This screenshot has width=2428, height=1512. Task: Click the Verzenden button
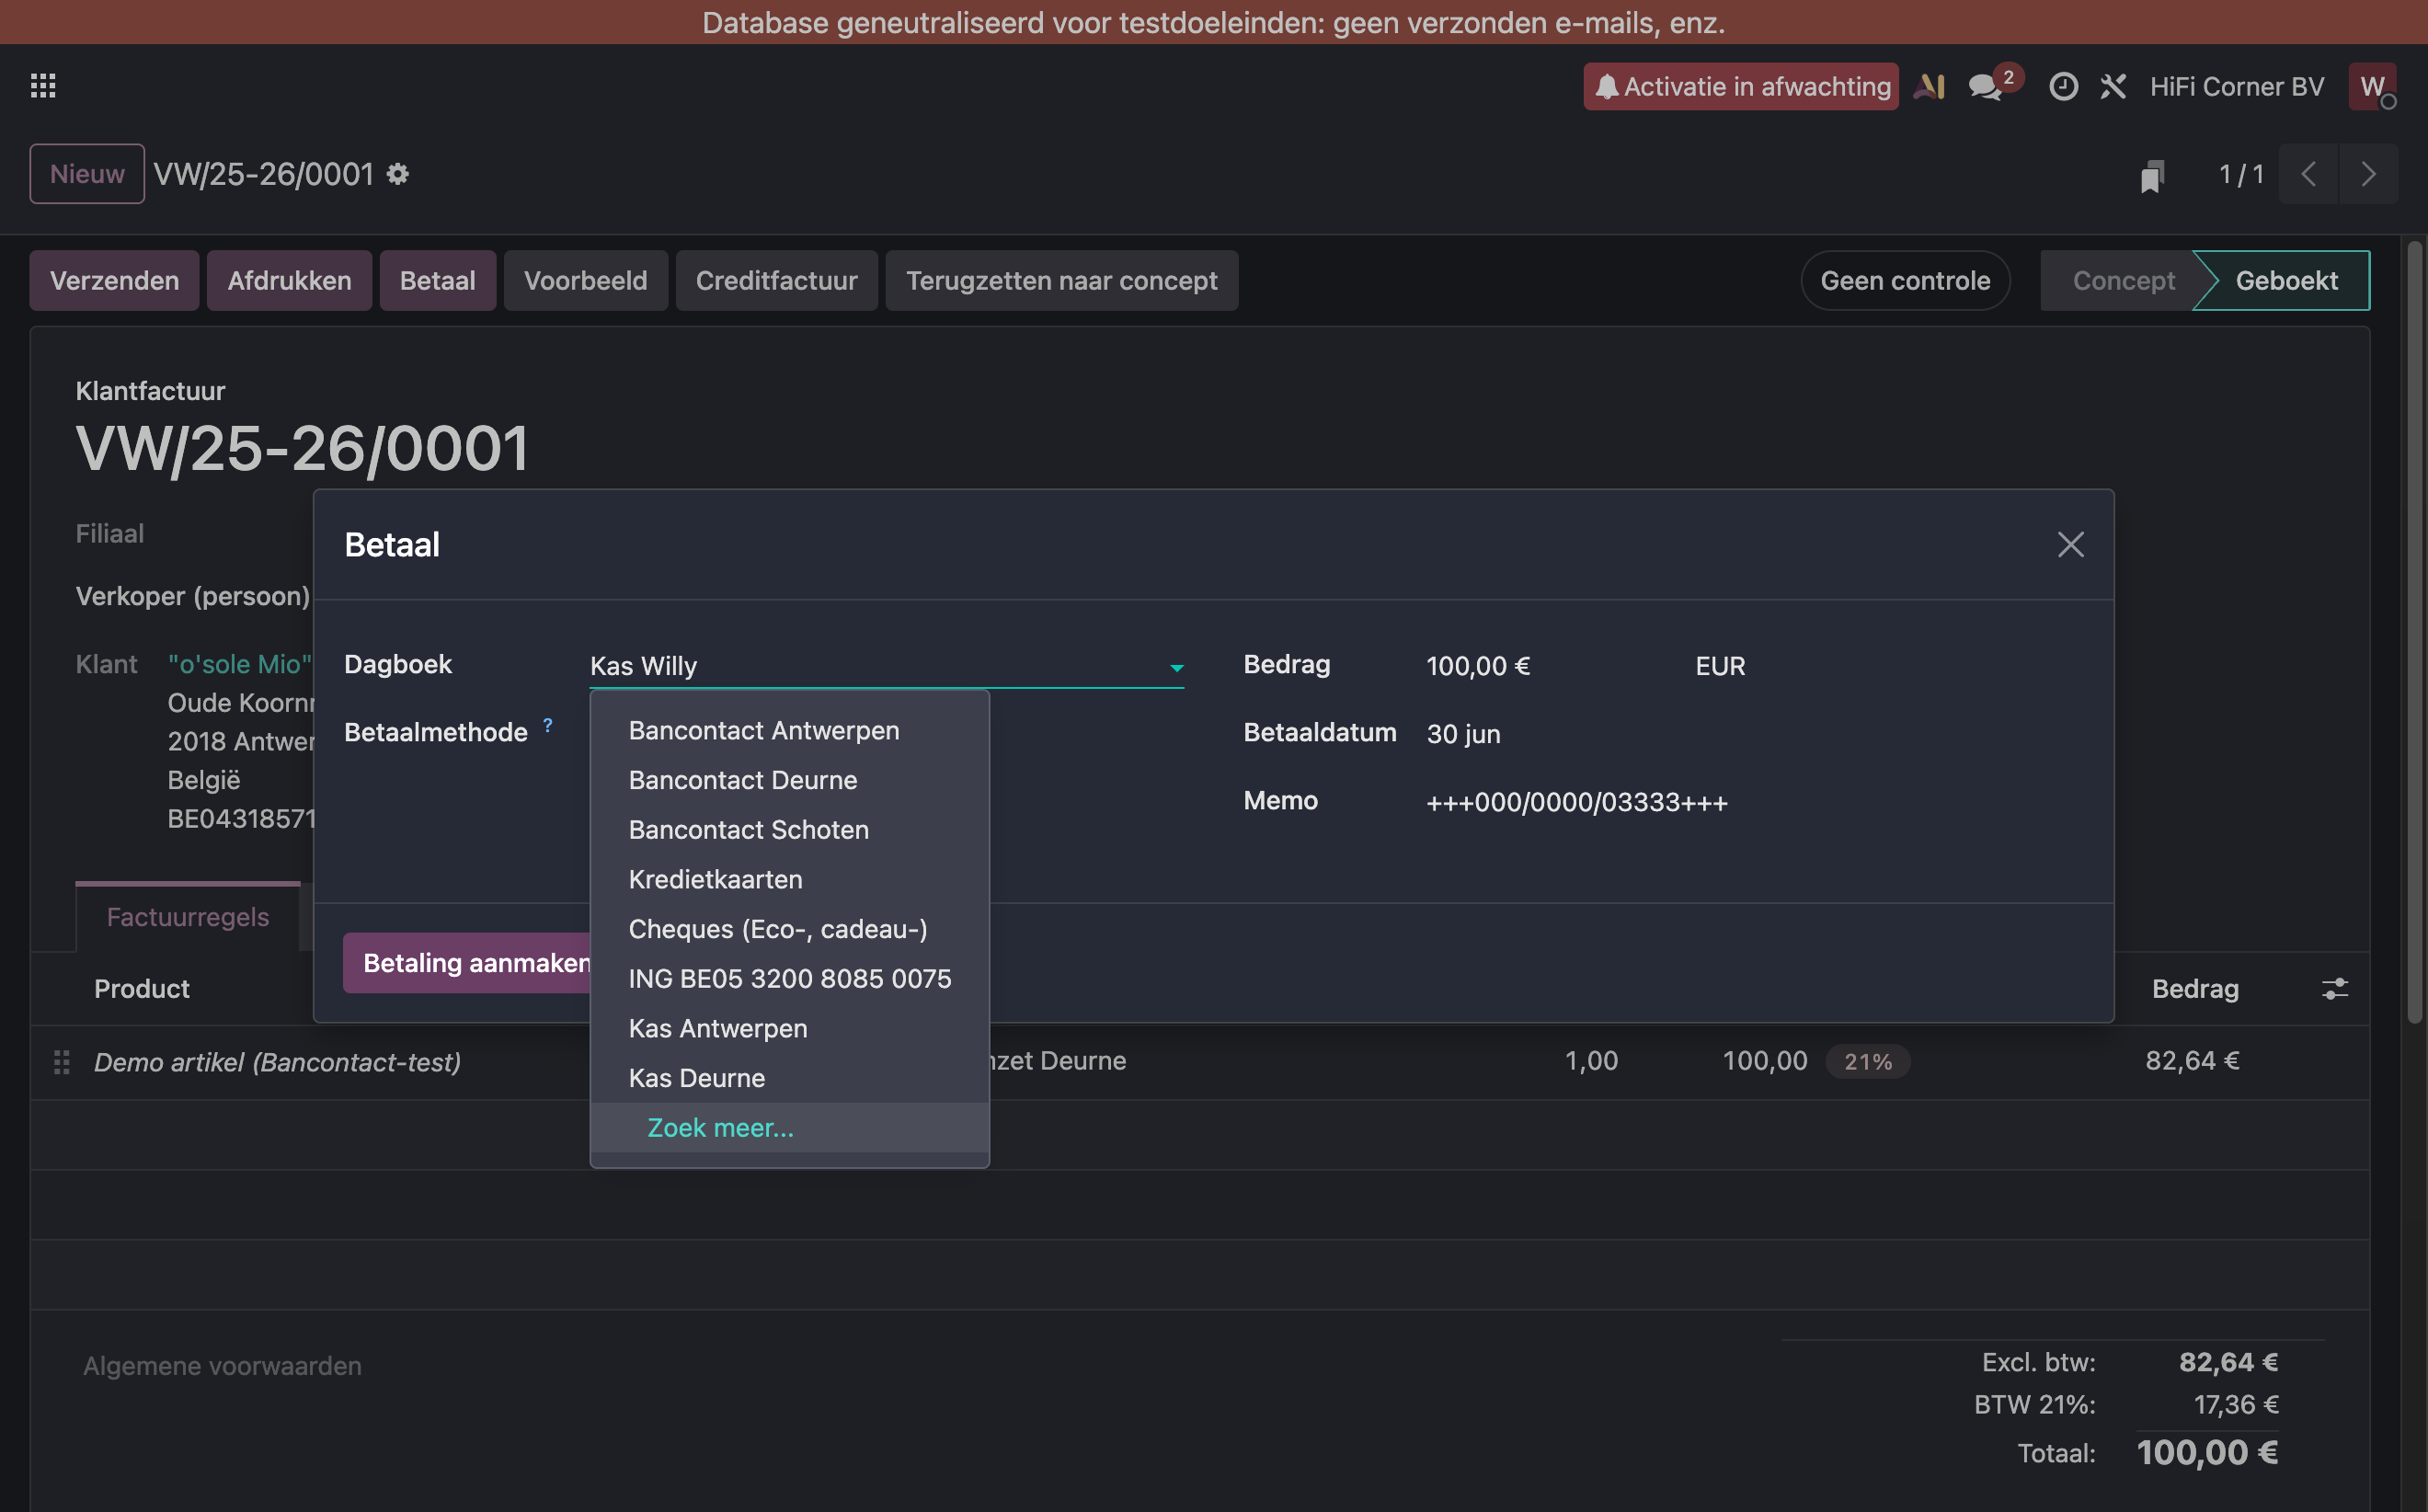tap(114, 281)
